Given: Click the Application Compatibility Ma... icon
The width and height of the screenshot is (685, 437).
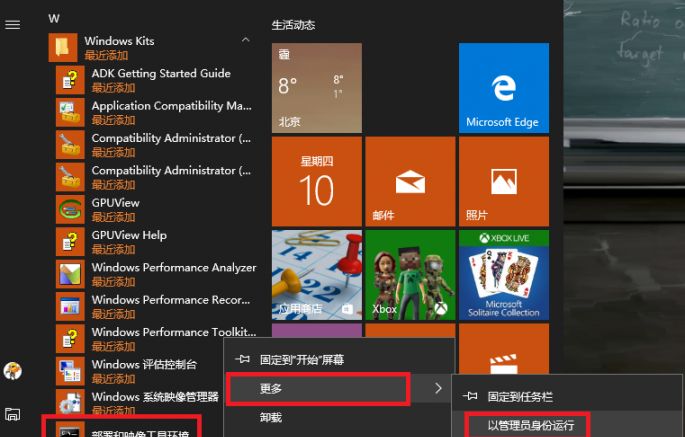Looking at the screenshot, I should tap(70, 112).
